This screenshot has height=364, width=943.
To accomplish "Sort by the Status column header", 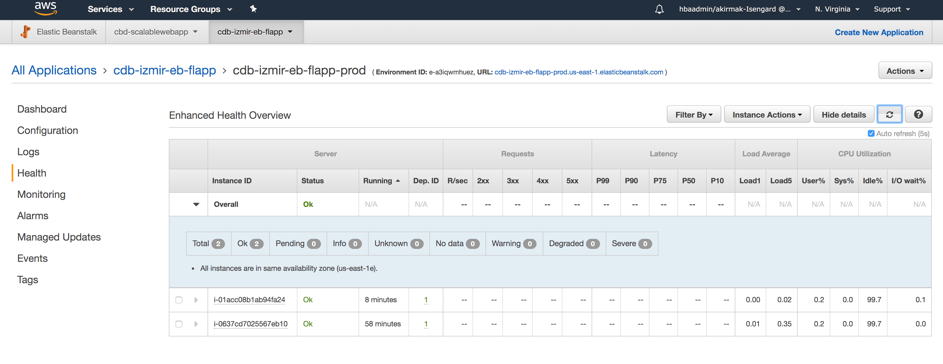I will coord(328,180).
